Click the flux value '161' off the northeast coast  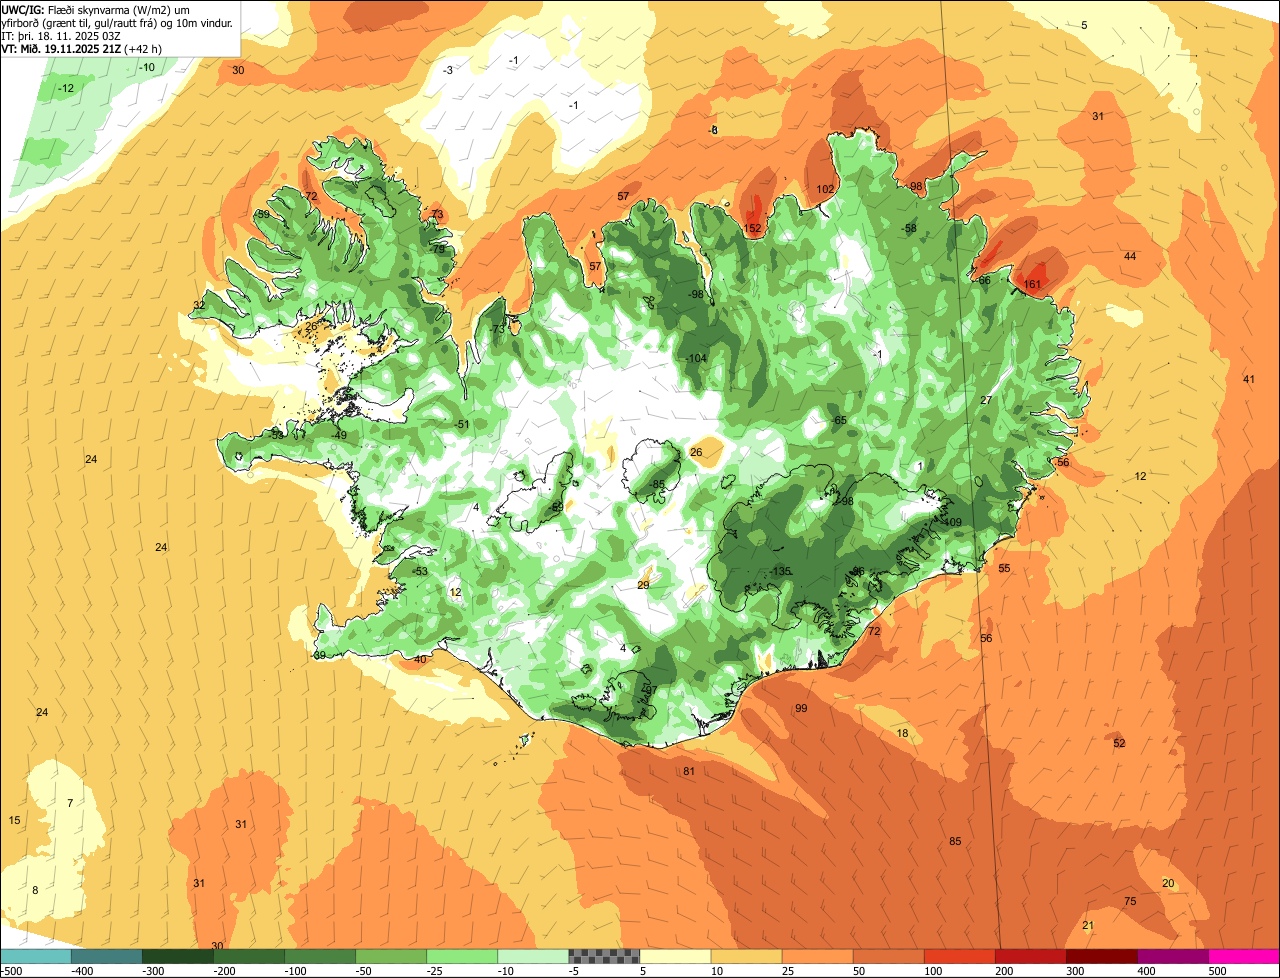click(1033, 285)
